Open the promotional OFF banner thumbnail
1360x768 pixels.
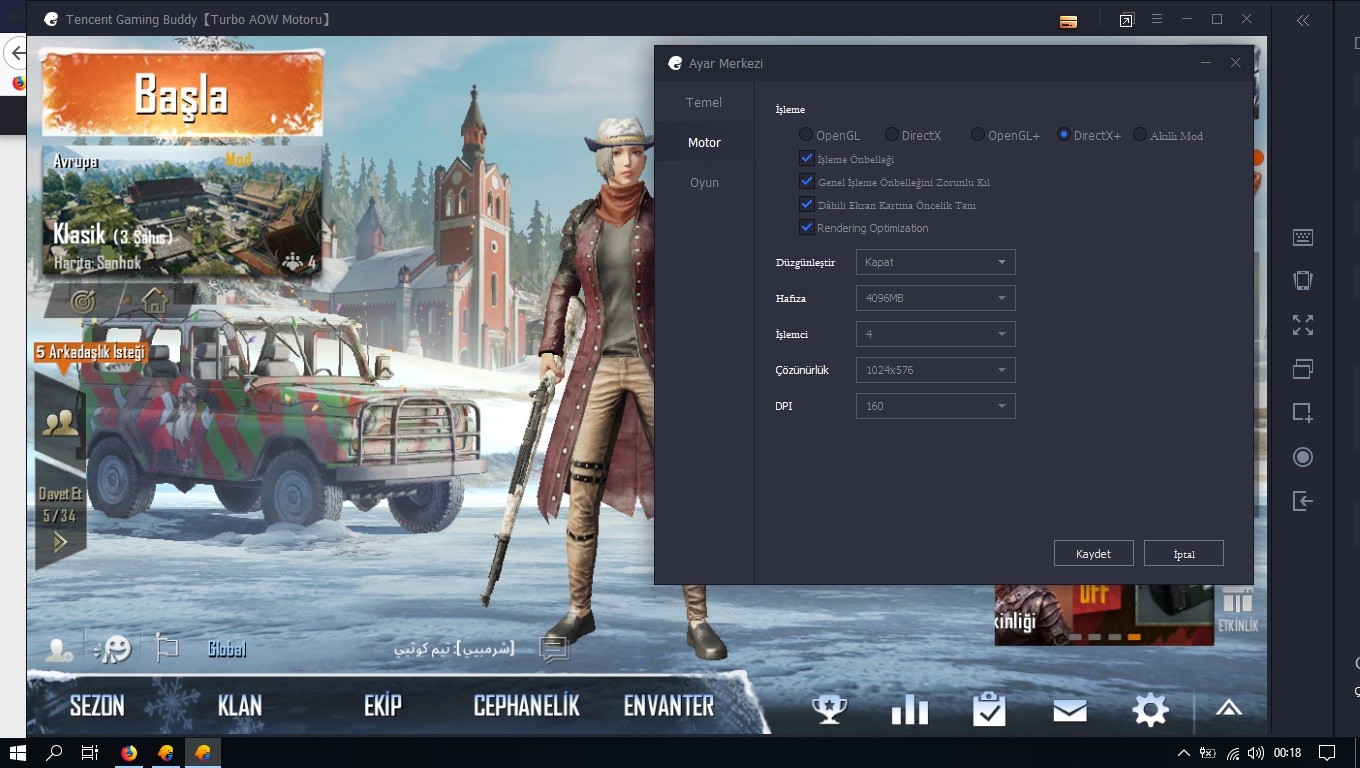(x=1104, y=614)
